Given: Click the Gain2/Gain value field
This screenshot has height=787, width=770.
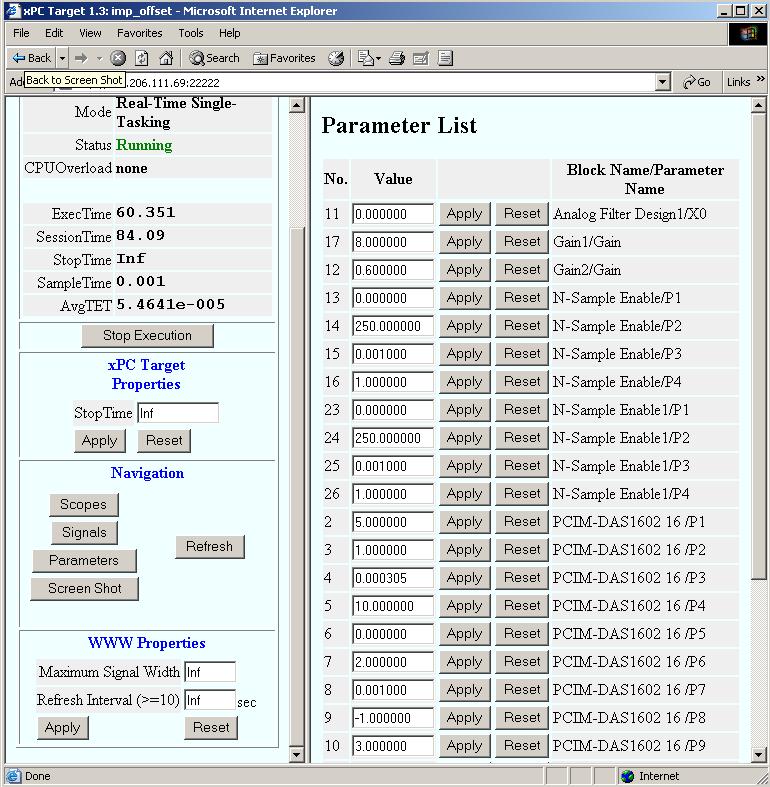Looking at the screenshot, I should (x=393, y=270).
